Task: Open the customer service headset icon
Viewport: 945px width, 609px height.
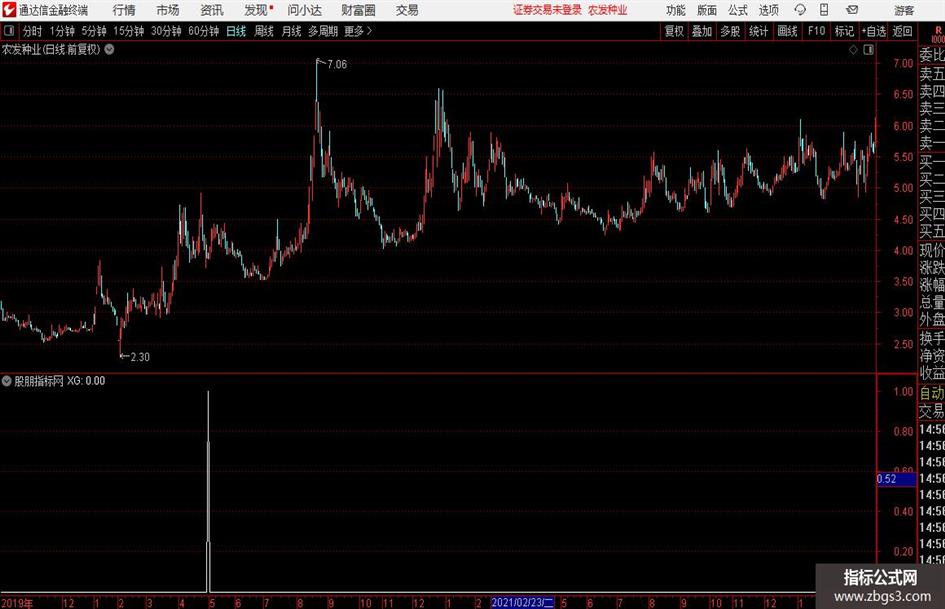Action: 800,10
